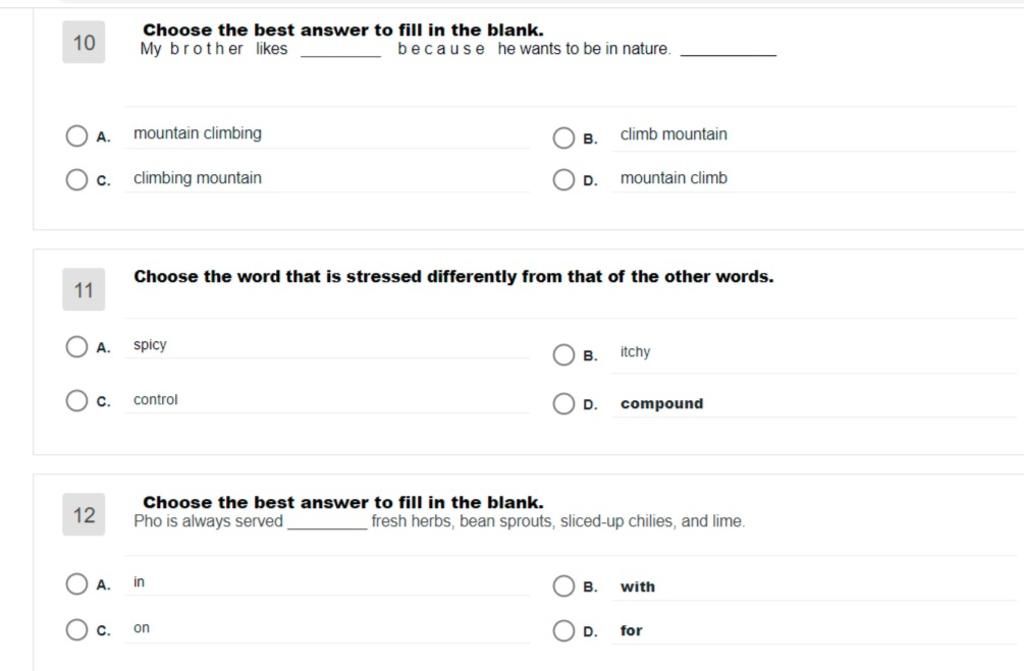Click question number 10 badge

click(84, 42)
